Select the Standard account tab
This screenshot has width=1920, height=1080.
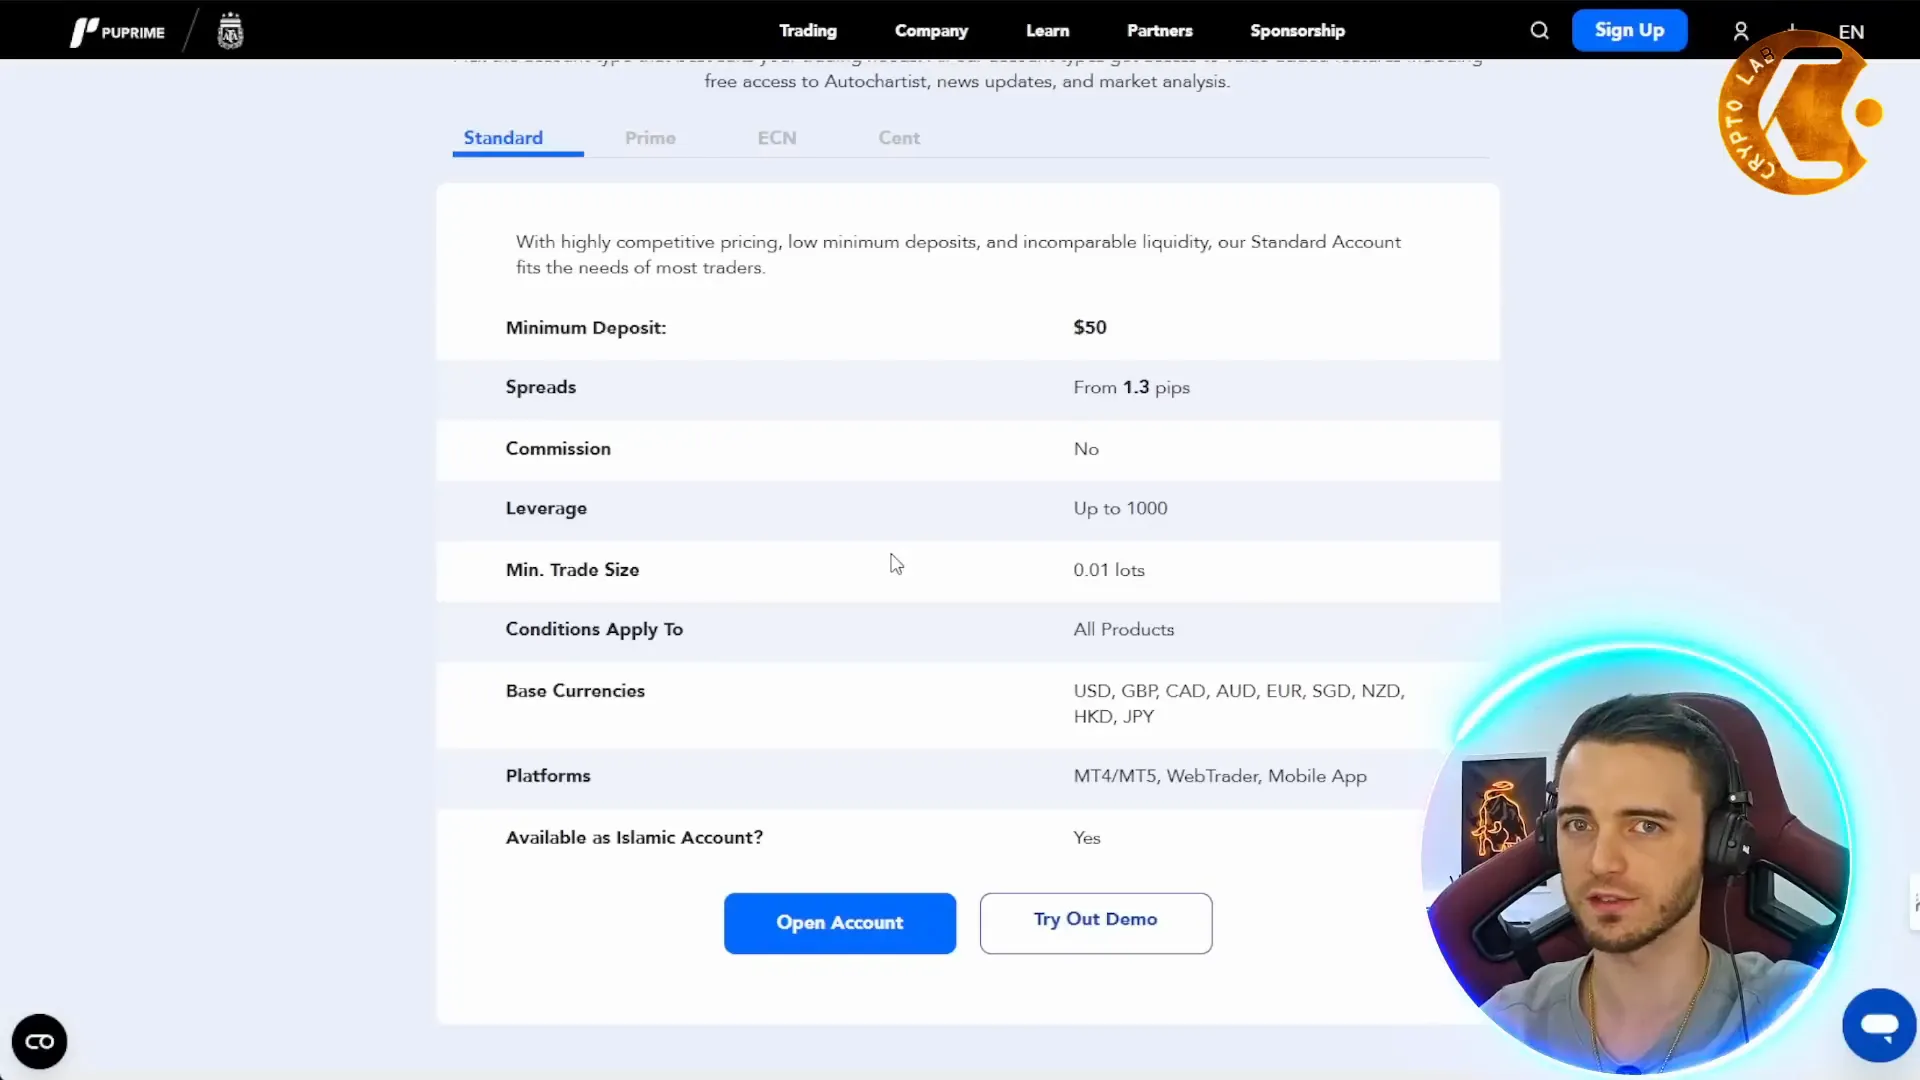tap(503, 138)
